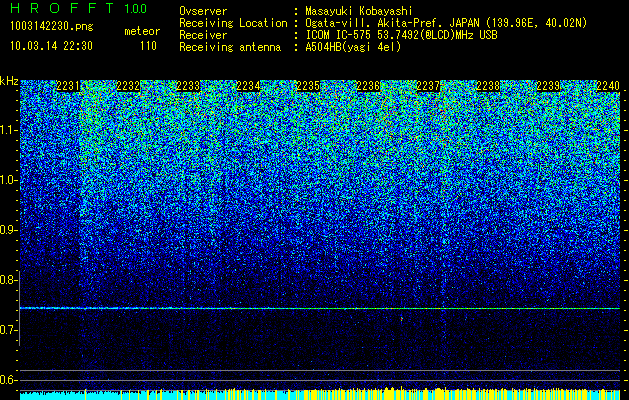Click the 2238 time marker
Screen dimensions: 629x400
(x=488, y=86)
